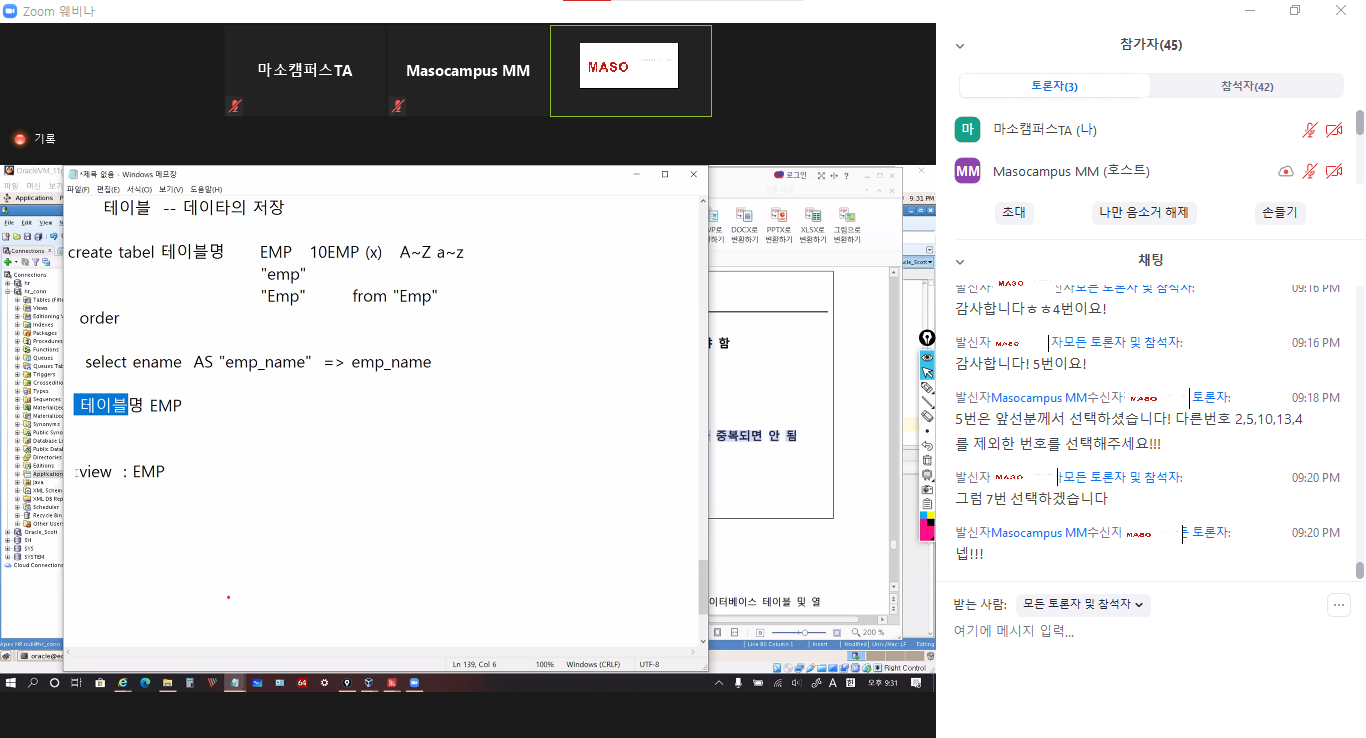
Task: Switch to the 참석자(42) attendees tab
Action: coord(1247,86)
